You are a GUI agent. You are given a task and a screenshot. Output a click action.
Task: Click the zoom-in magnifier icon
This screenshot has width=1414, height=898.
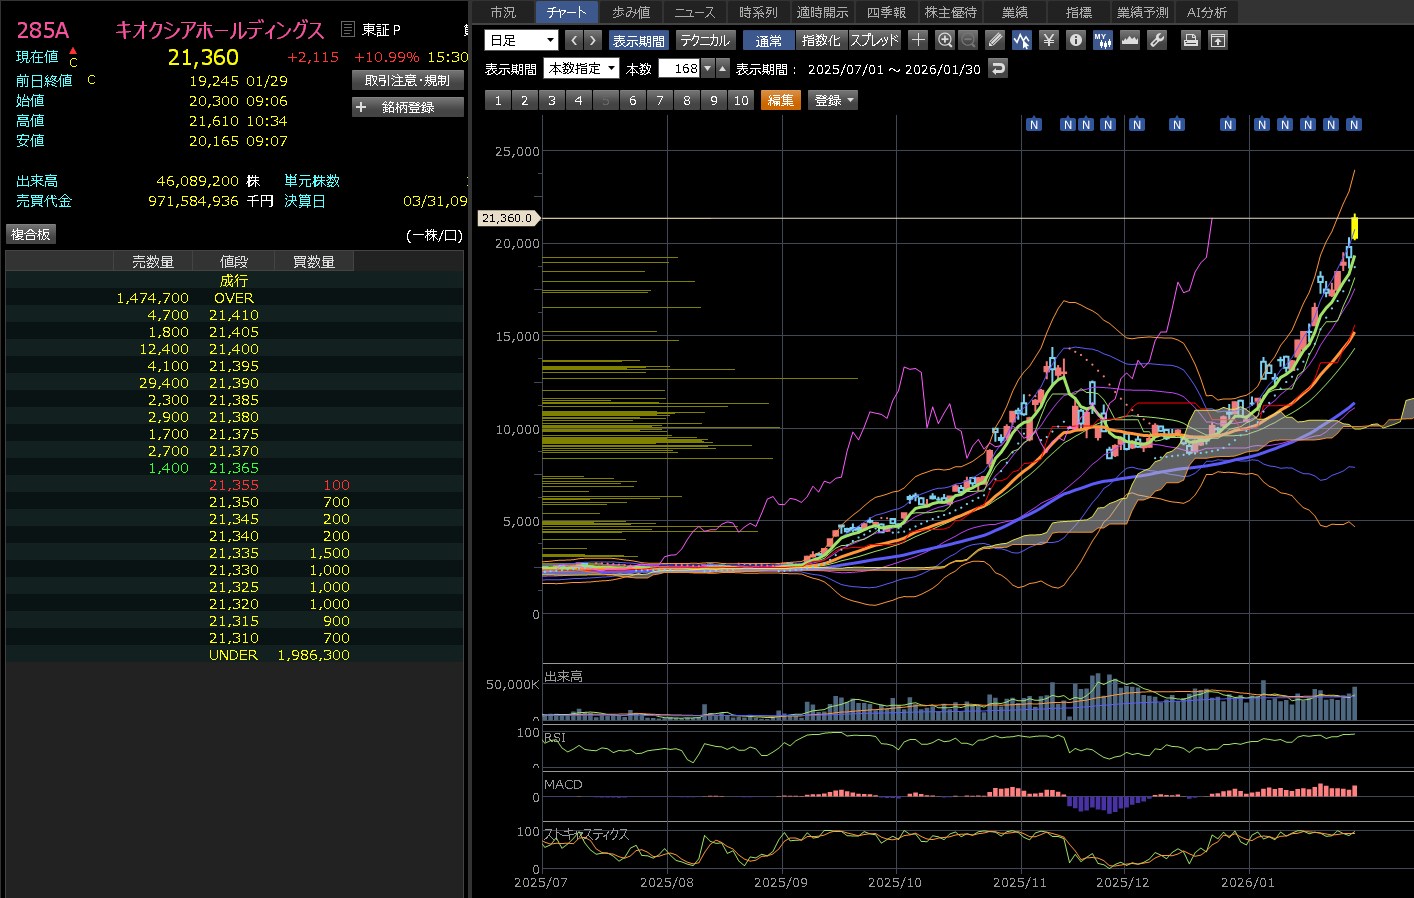click(x=945, y=40)
